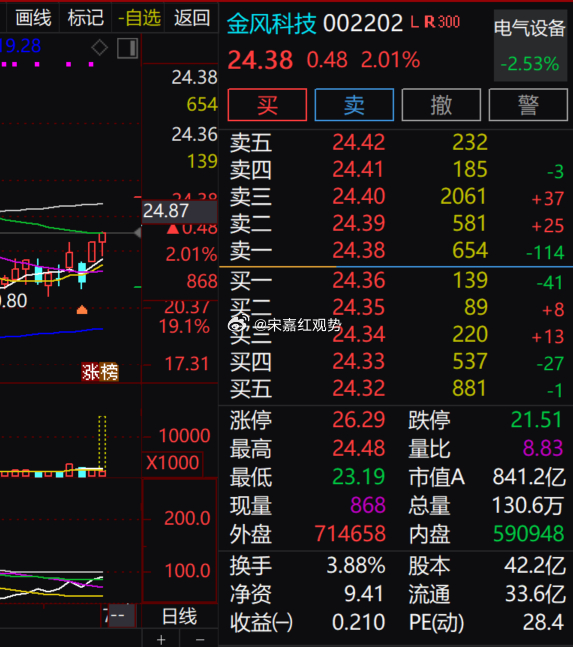
Task: Select 卖三 price 24.40
Action: (358, 196)
